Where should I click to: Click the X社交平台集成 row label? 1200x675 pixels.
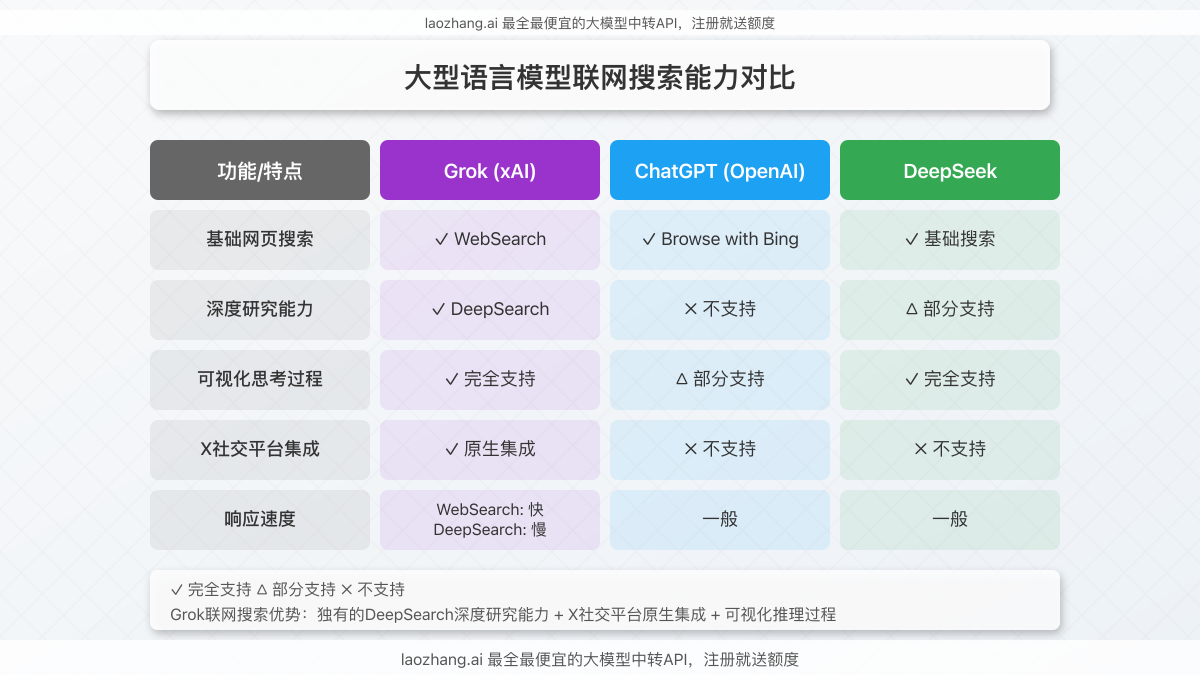coord(260,450)
